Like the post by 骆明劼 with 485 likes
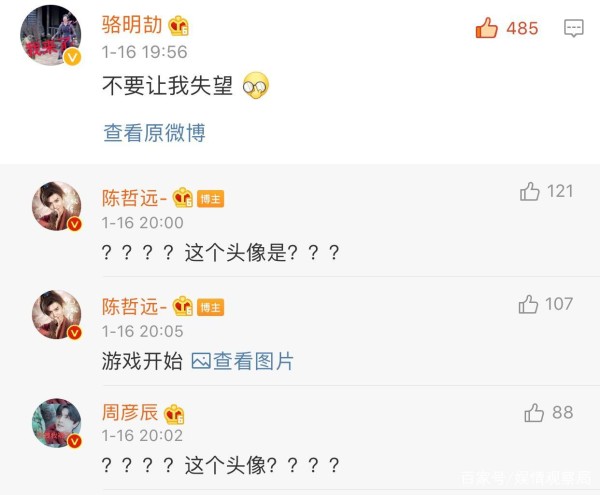Screen dimensions: 600x495 coord(486,28)
